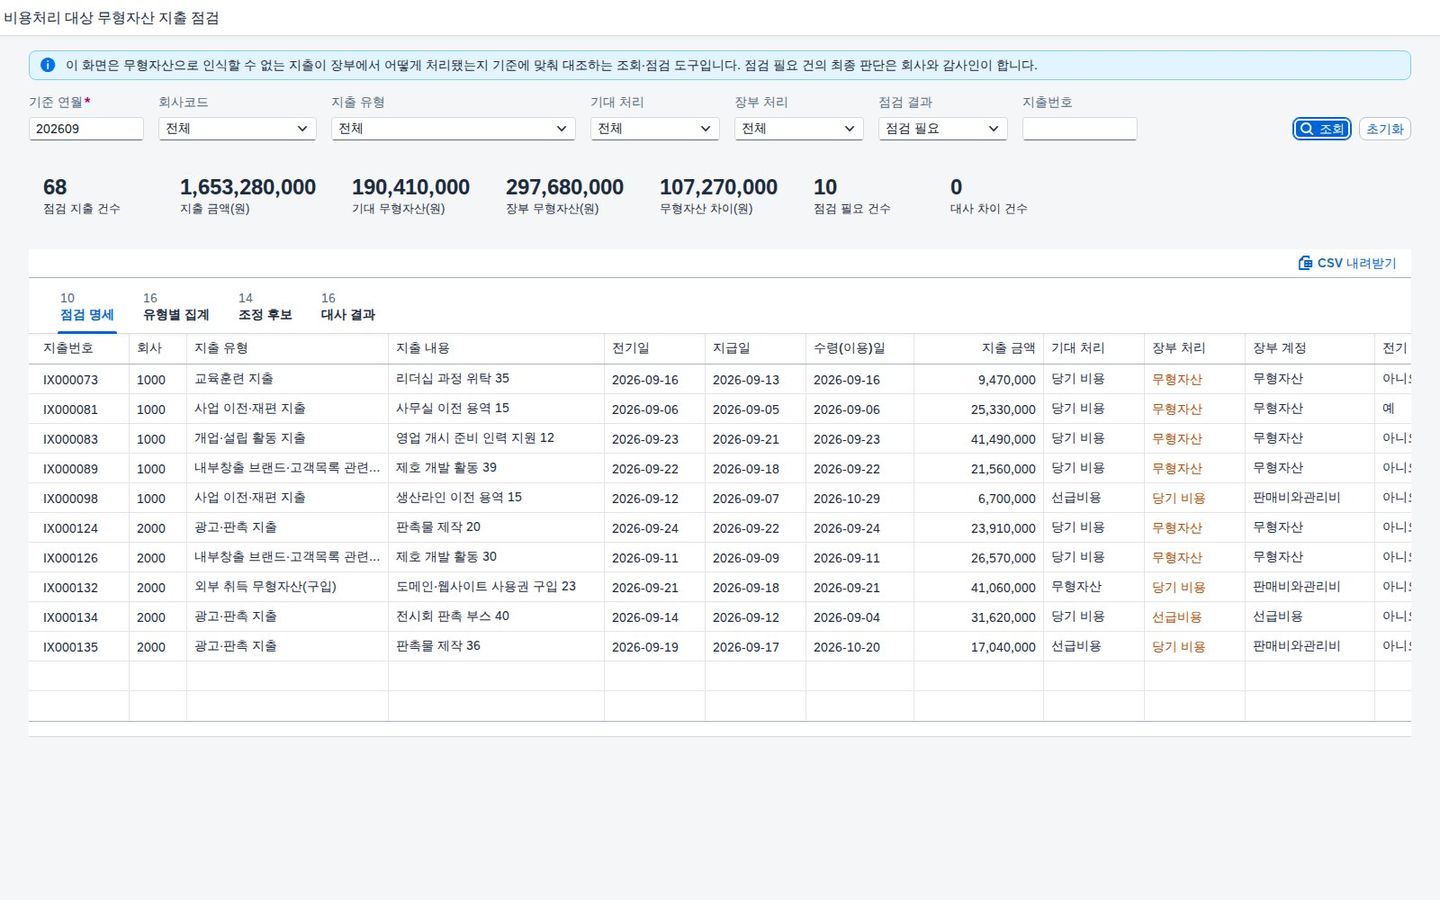Expand the 장부 처리 dropdown
The width and height of the screenshot is (1440, 900).
pyautogui.click(x=799, y=129)
